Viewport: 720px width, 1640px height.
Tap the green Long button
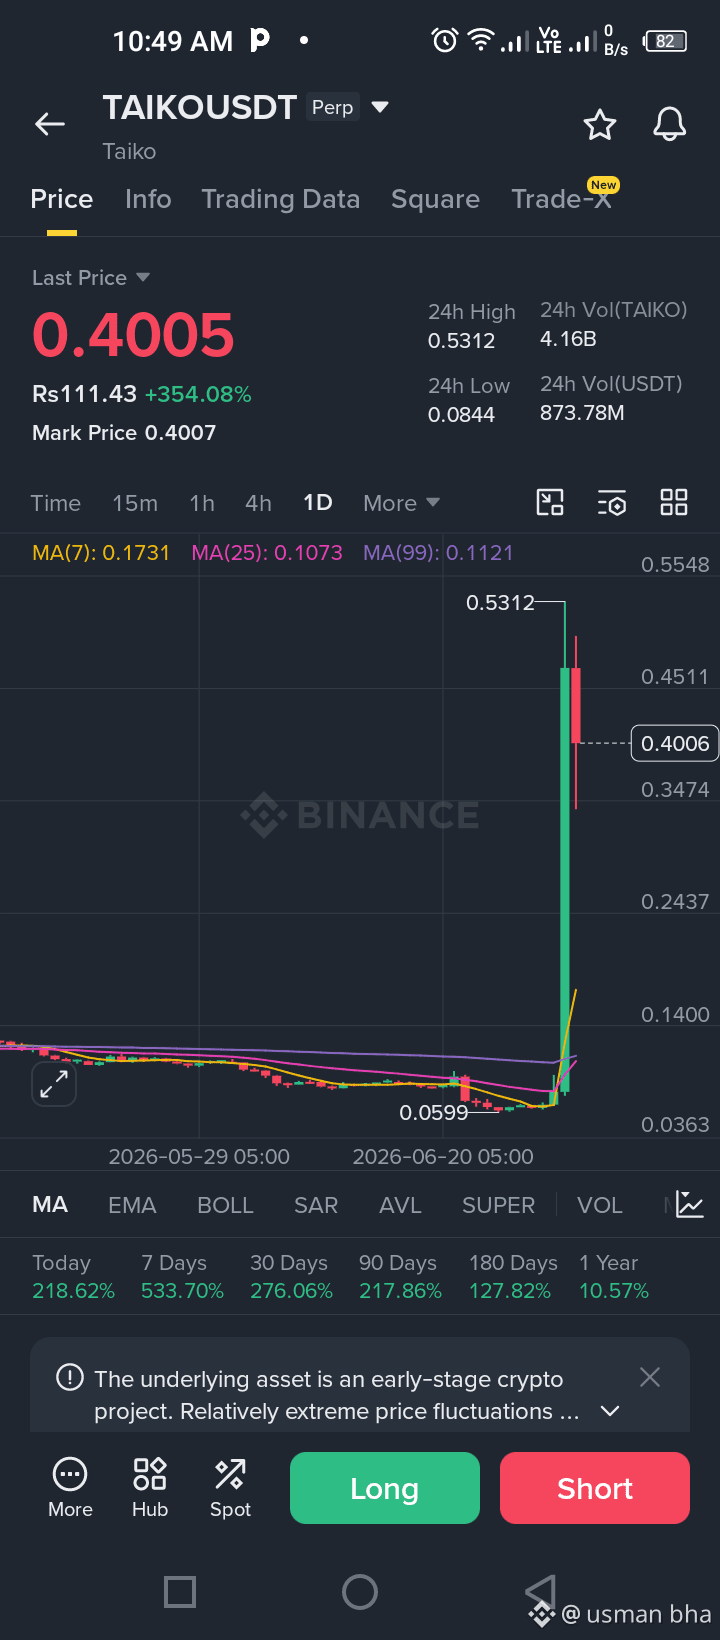click(x=385, y=1488)
